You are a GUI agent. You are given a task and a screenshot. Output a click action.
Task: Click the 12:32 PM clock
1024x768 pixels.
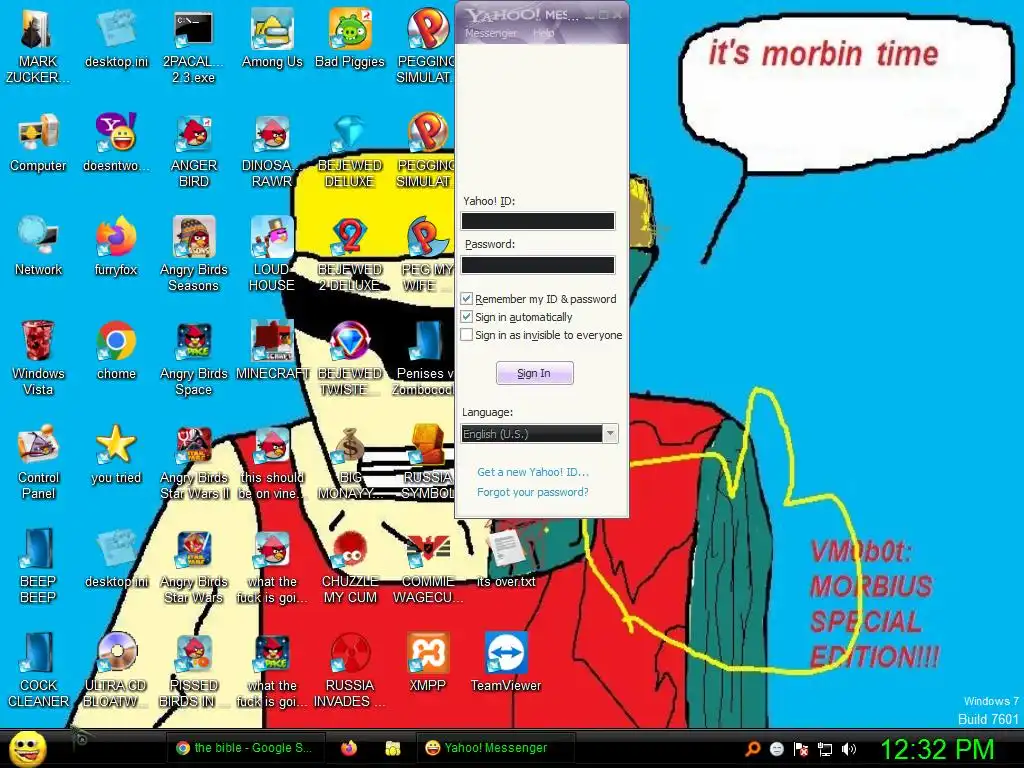pyautogui.click(x=938, y=748)
